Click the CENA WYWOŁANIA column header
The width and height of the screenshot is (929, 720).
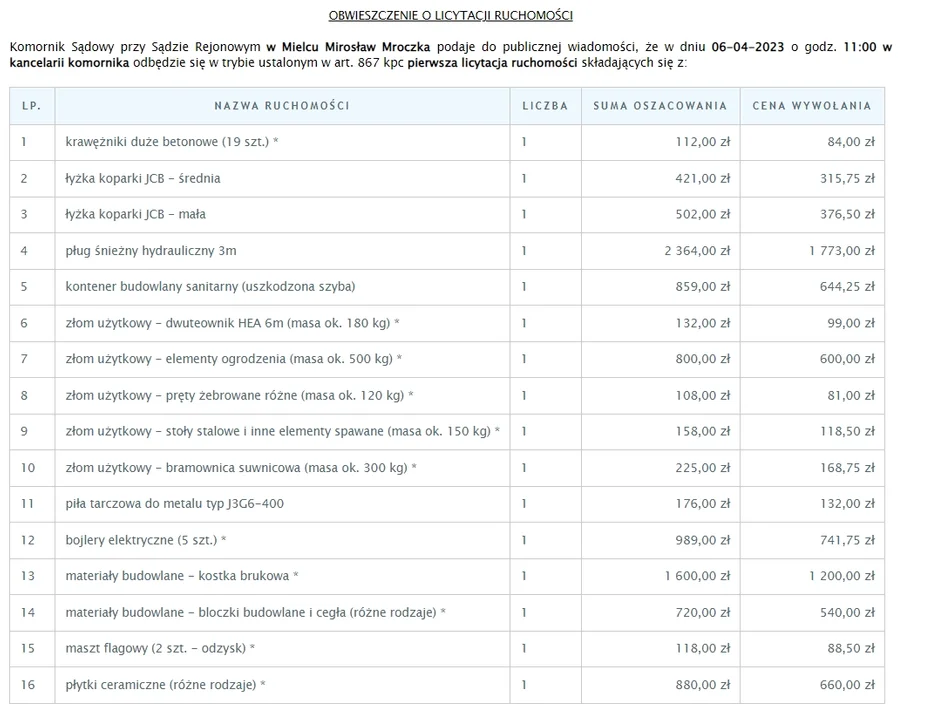point(812,106)
